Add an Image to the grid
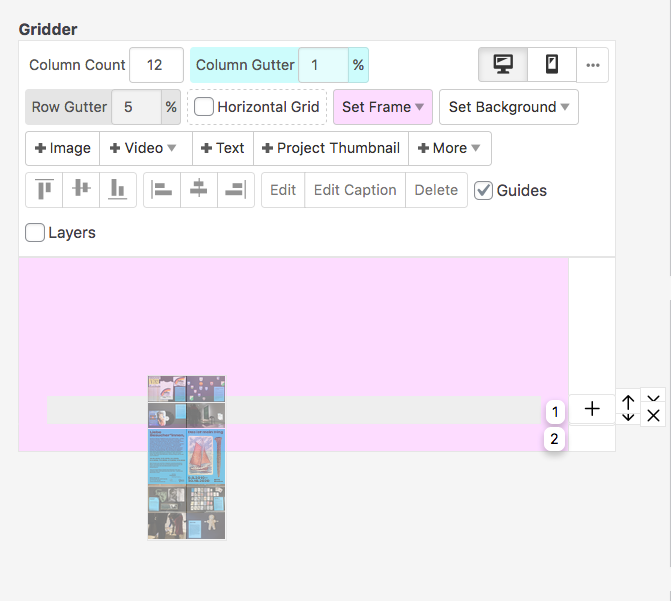This screenshot has width=671, height=601. pos(62,148)
